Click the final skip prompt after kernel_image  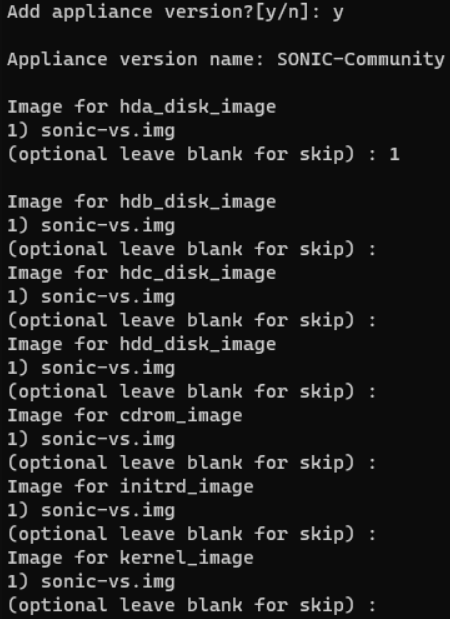tap(192, 605)
